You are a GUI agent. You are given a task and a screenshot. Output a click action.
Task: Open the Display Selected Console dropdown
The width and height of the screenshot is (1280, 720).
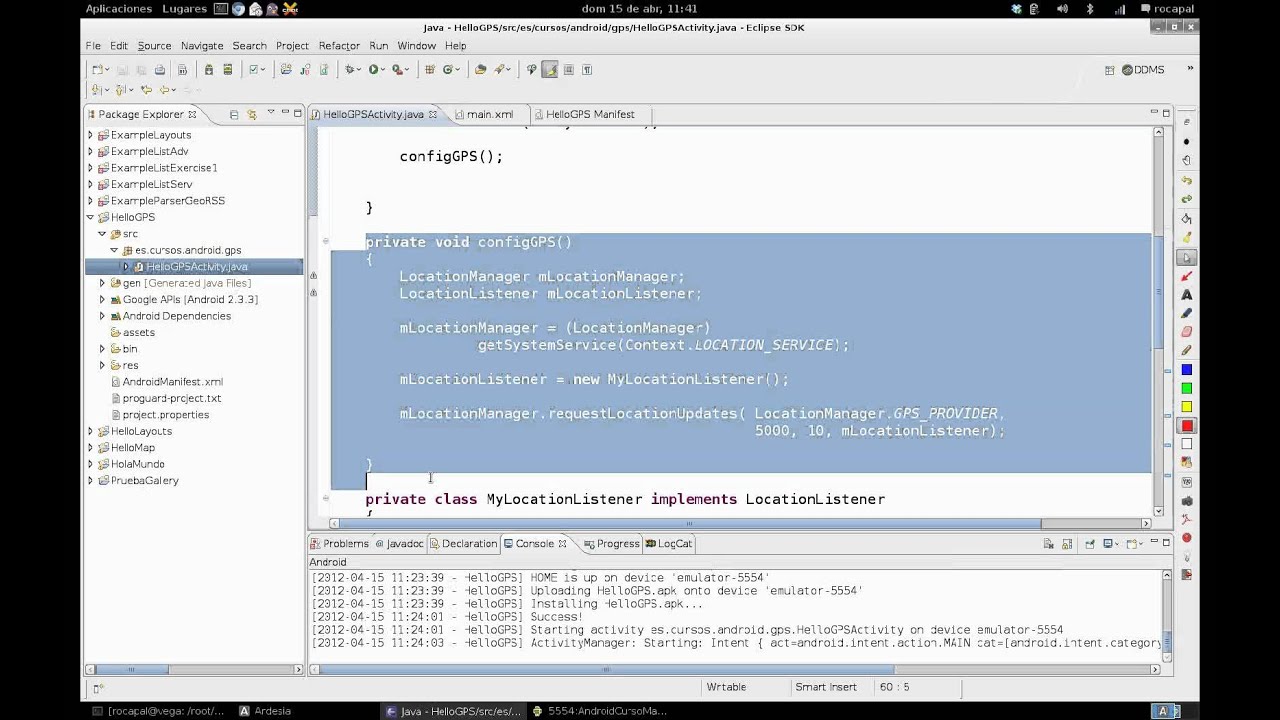coord(1117,544)
